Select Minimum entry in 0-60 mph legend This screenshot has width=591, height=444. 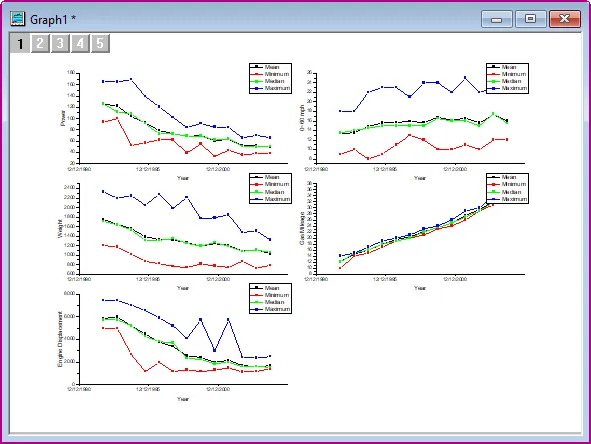pos(507,74)
